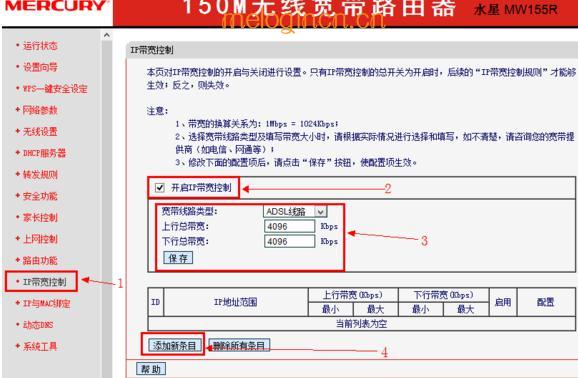Click the 帮助 button

pos(151,369)
